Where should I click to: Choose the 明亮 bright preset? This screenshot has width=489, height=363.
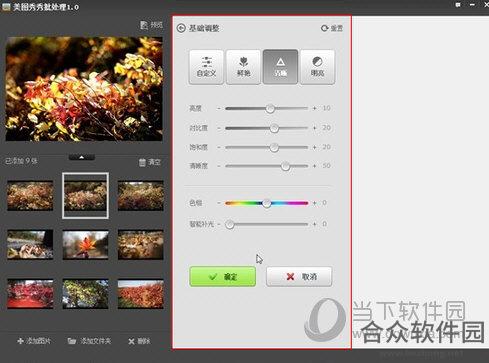[317, 67]
